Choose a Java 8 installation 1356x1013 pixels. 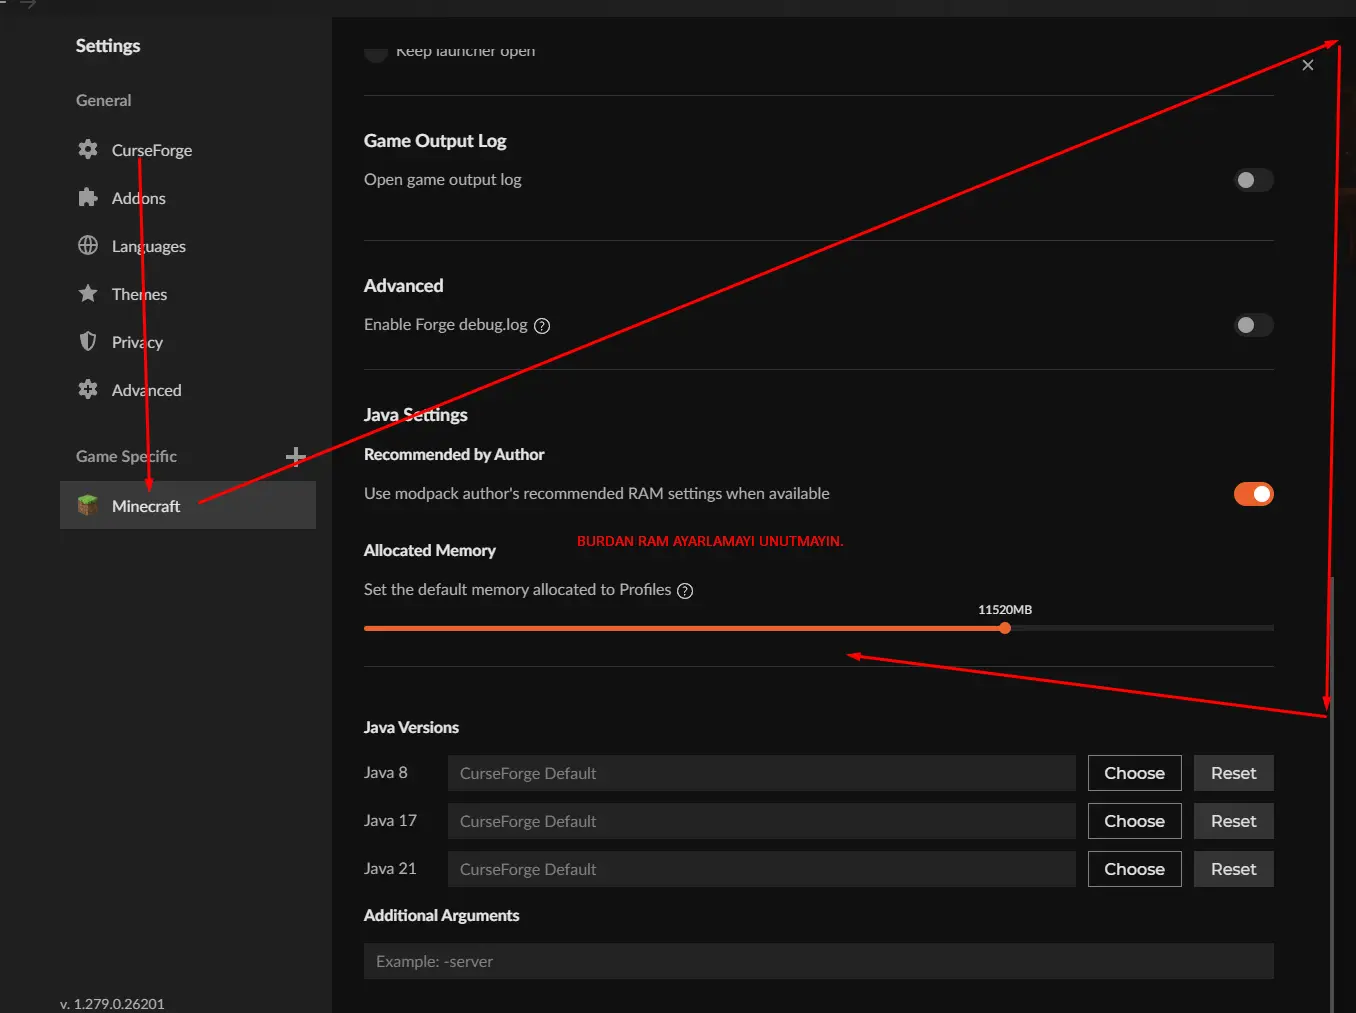pos(1135,773)
